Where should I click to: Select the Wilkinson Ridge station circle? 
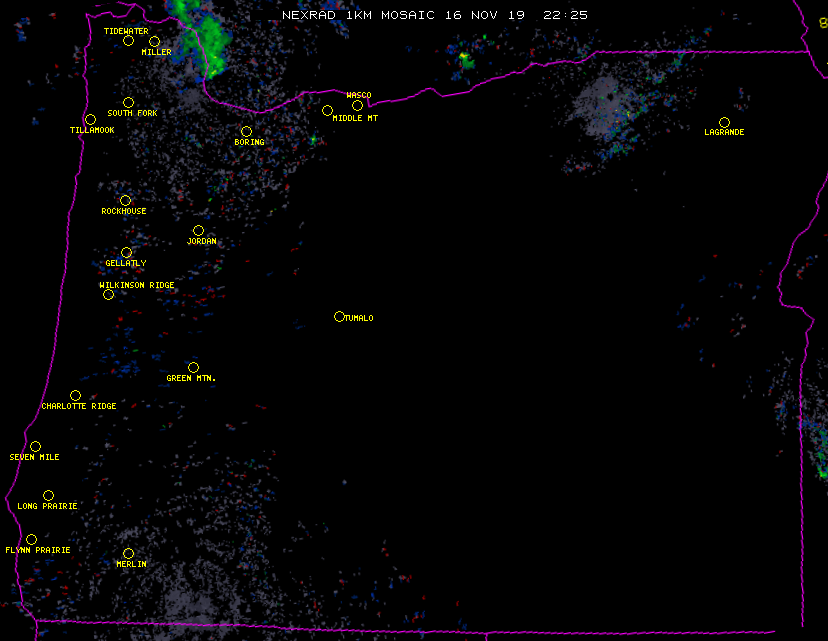pyautogui.click(x=108, y=295)
